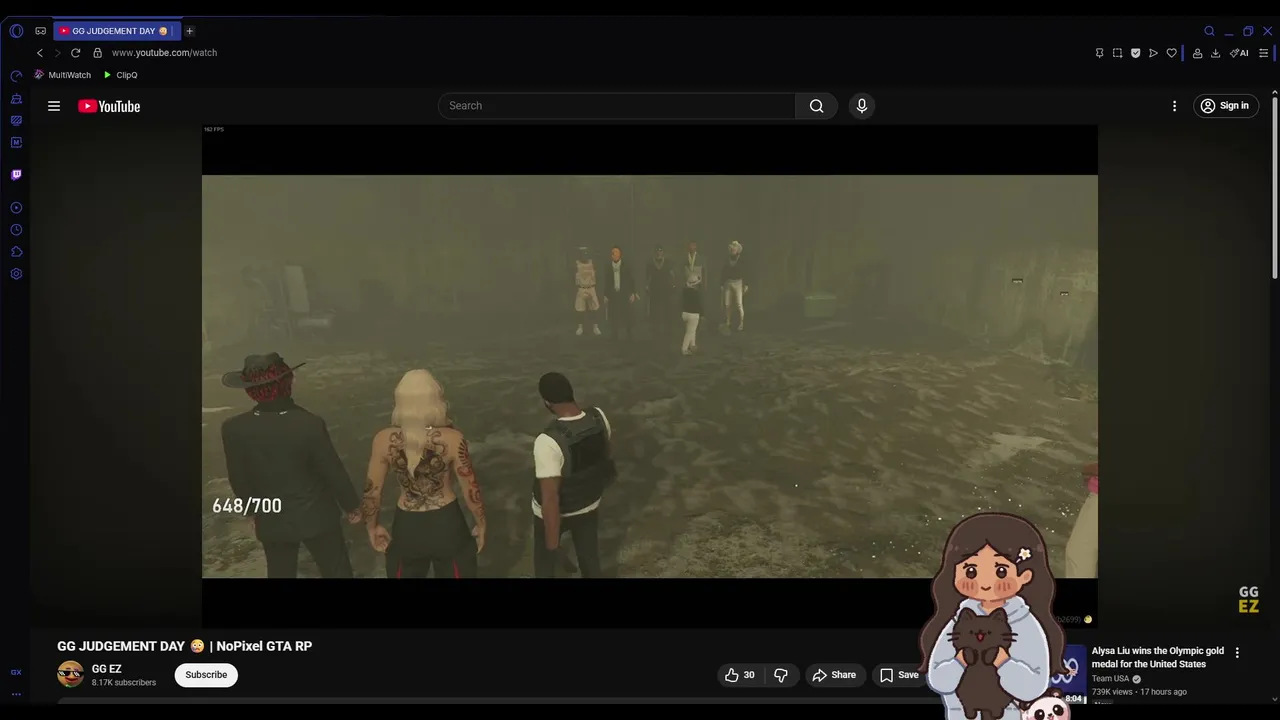This screenshot has height=720, width=1280.
Task: Start voice search with microphone
Action: pyautogui.click(x=862, y=106)
